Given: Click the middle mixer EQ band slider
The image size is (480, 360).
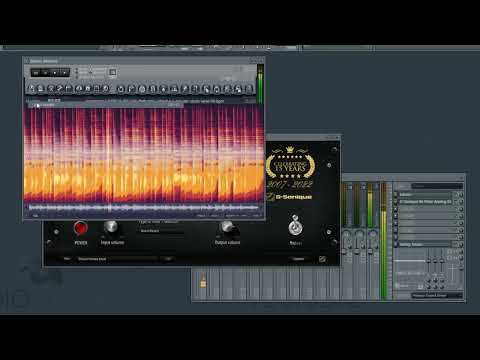Looking at the screenshot, I should click(435, 261).
